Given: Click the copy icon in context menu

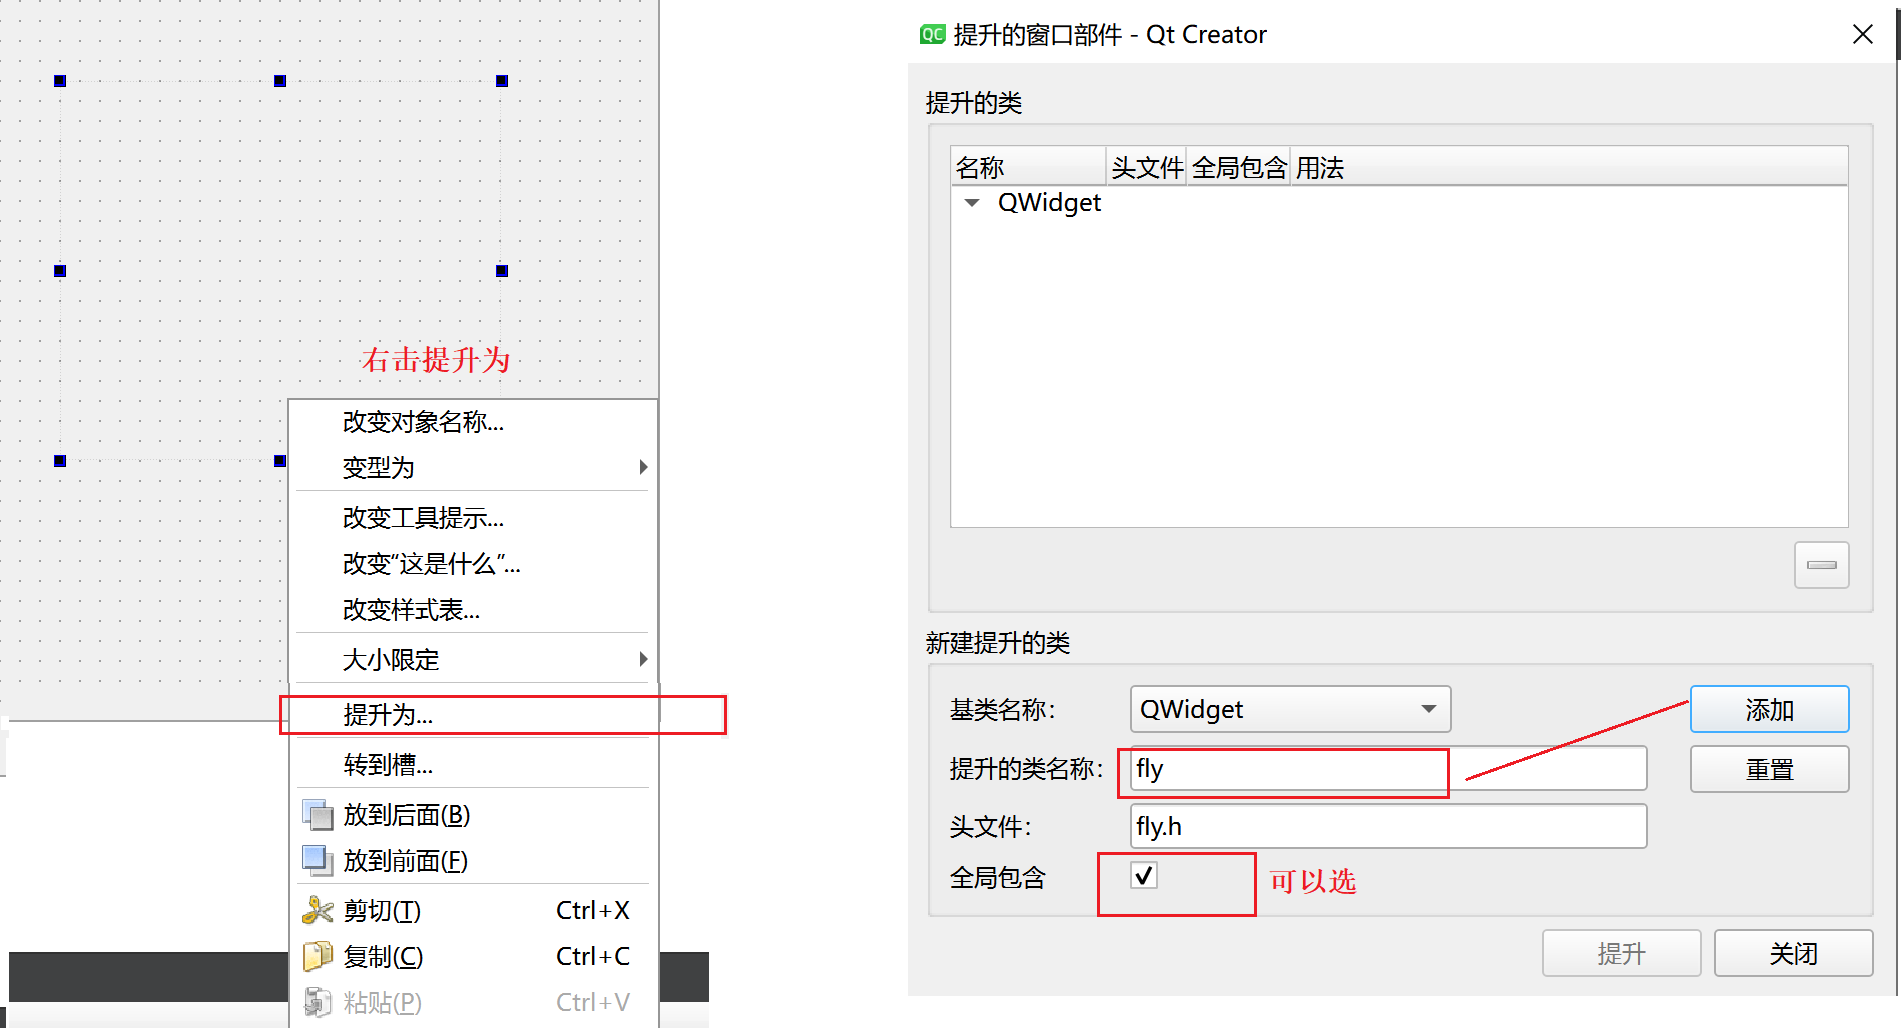Looking at the screenshot, I should (x=317, y=956).
